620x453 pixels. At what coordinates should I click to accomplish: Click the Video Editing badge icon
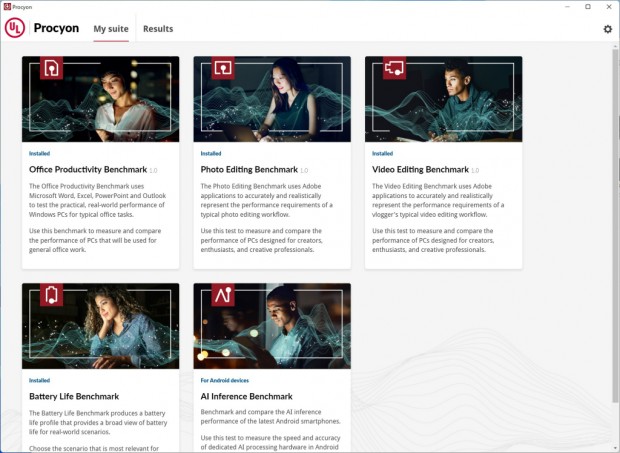tap(394, 68)
